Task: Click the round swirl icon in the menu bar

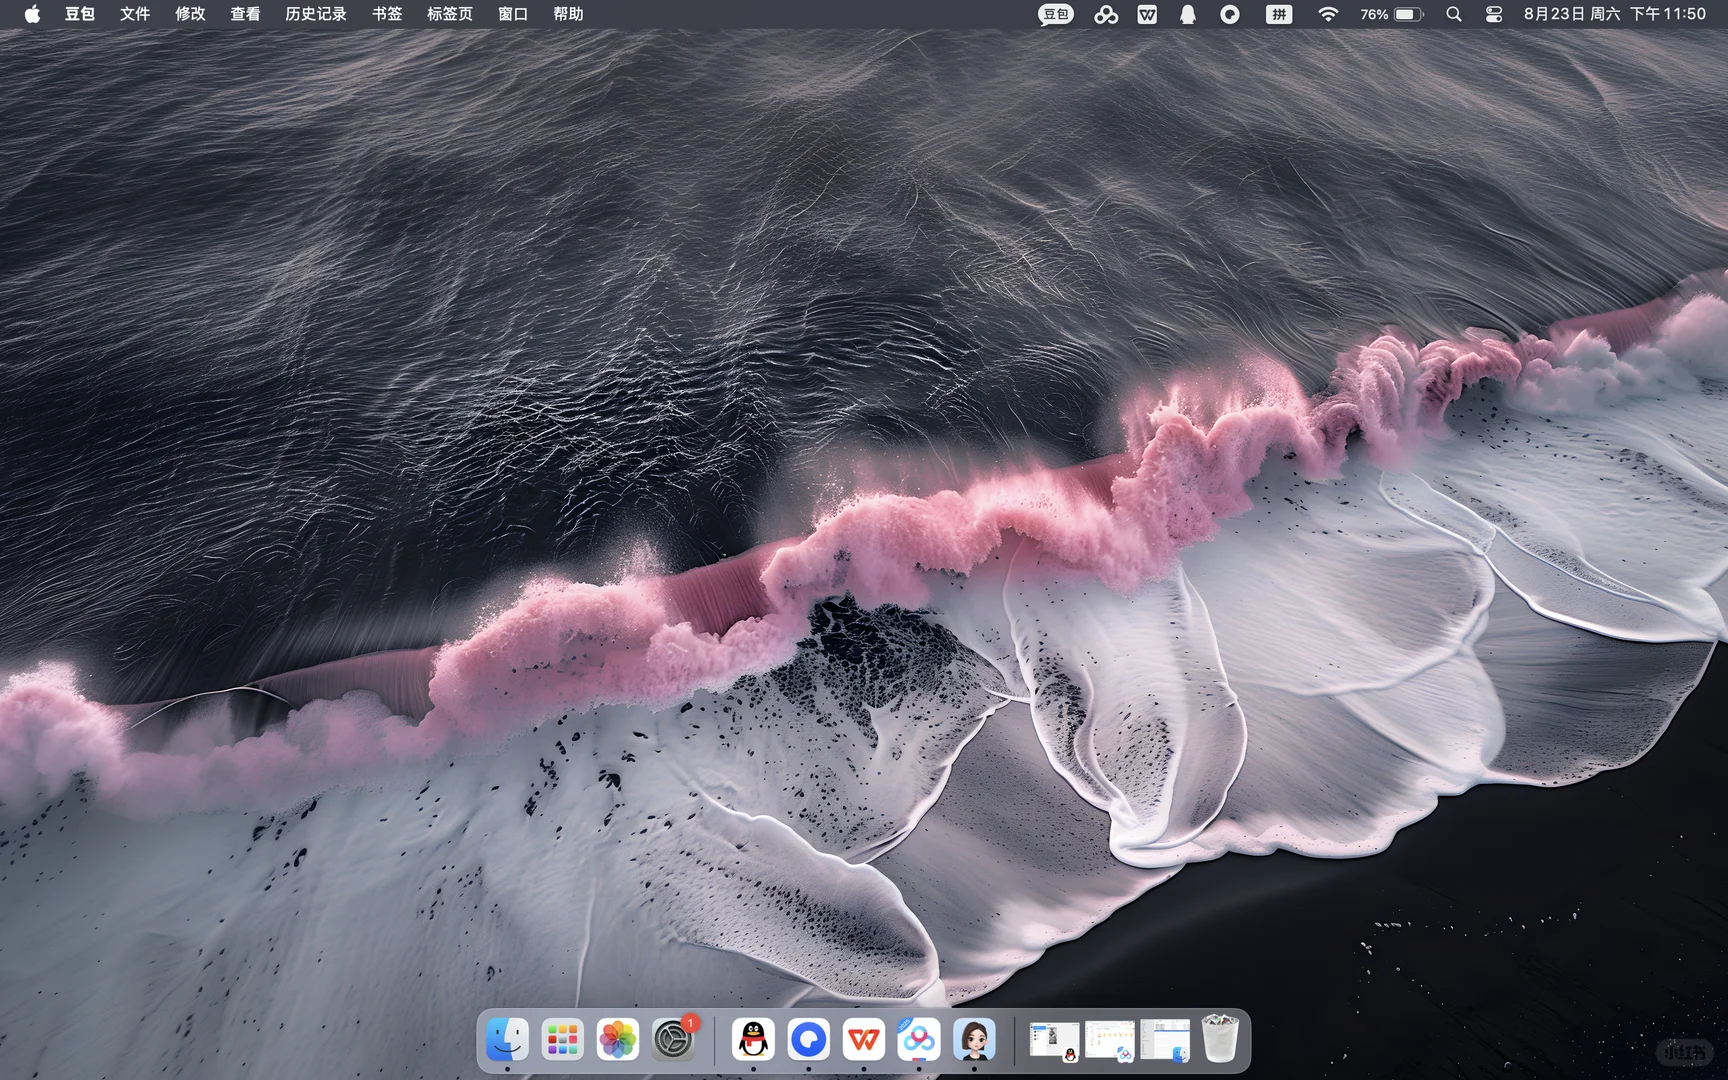Action: (1230, 14)
